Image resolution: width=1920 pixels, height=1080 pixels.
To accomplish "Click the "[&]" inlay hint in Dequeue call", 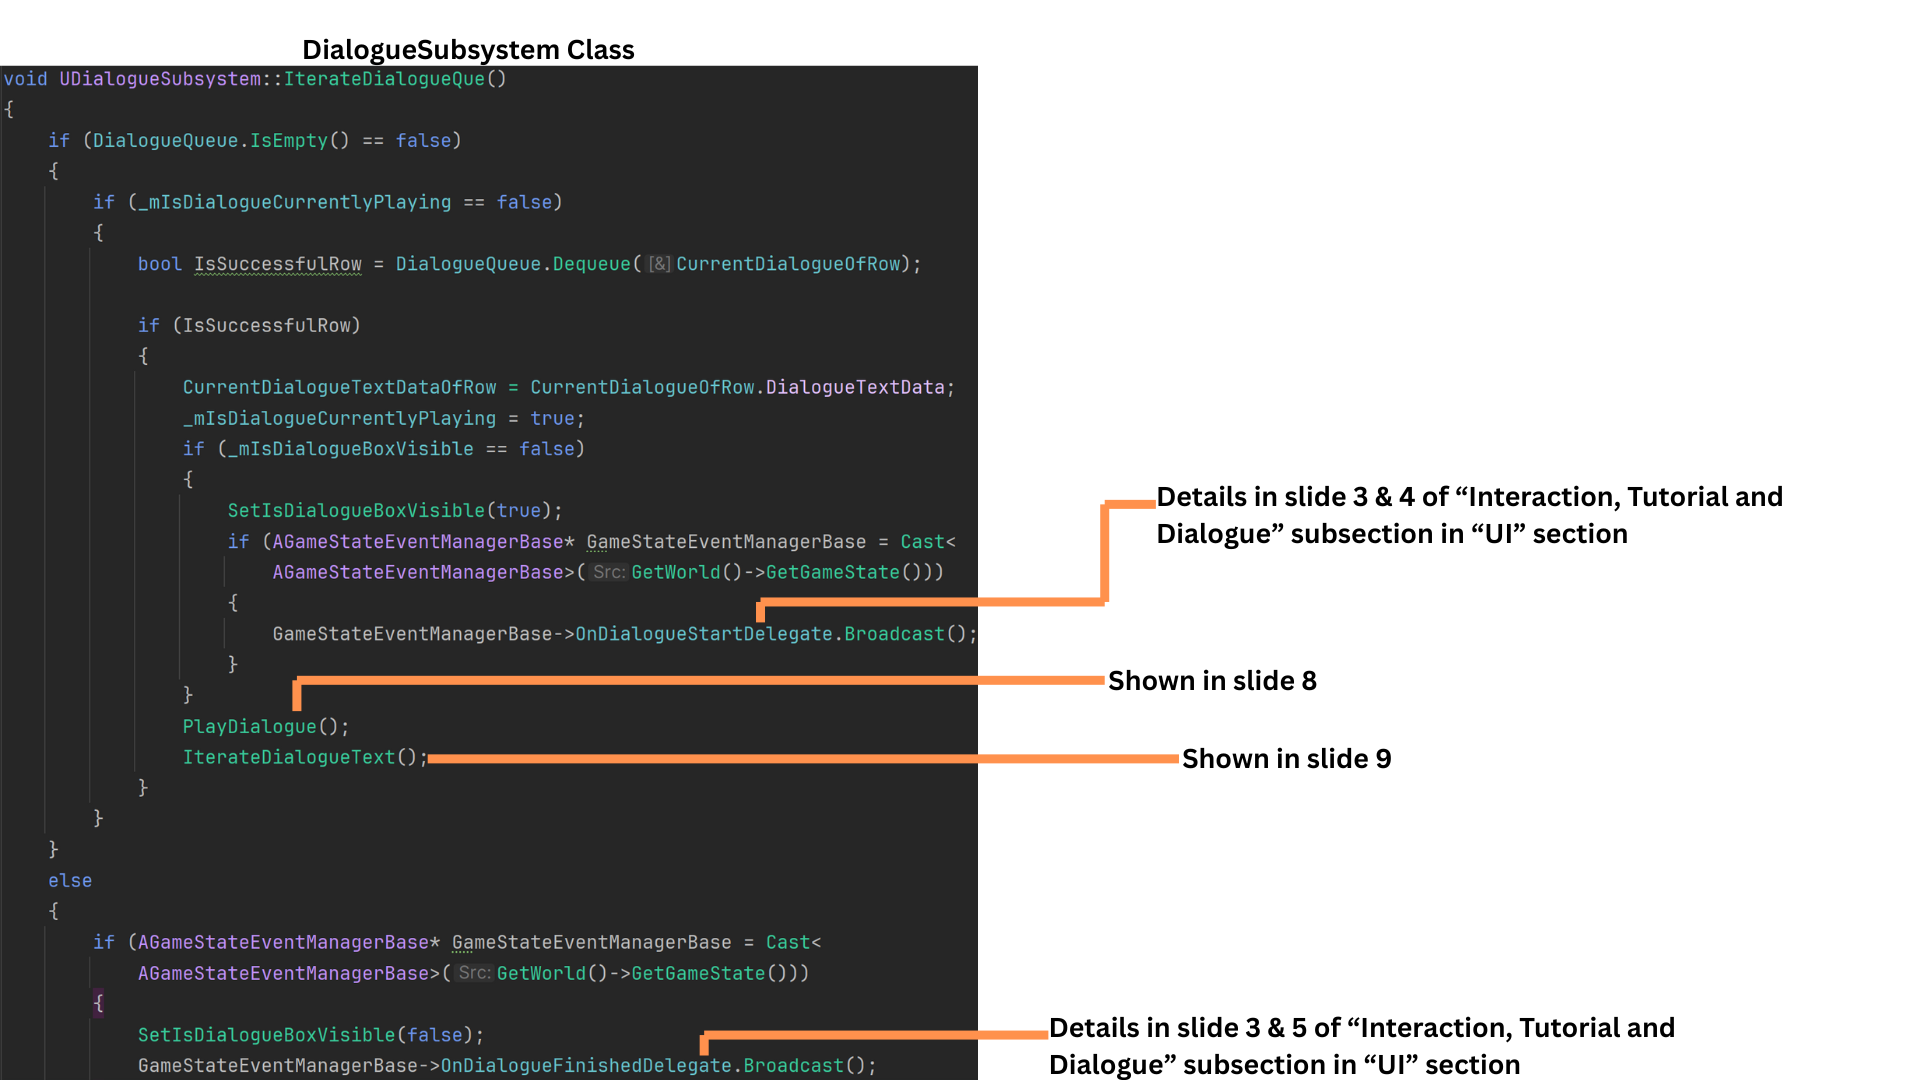I will click(659, 265).
